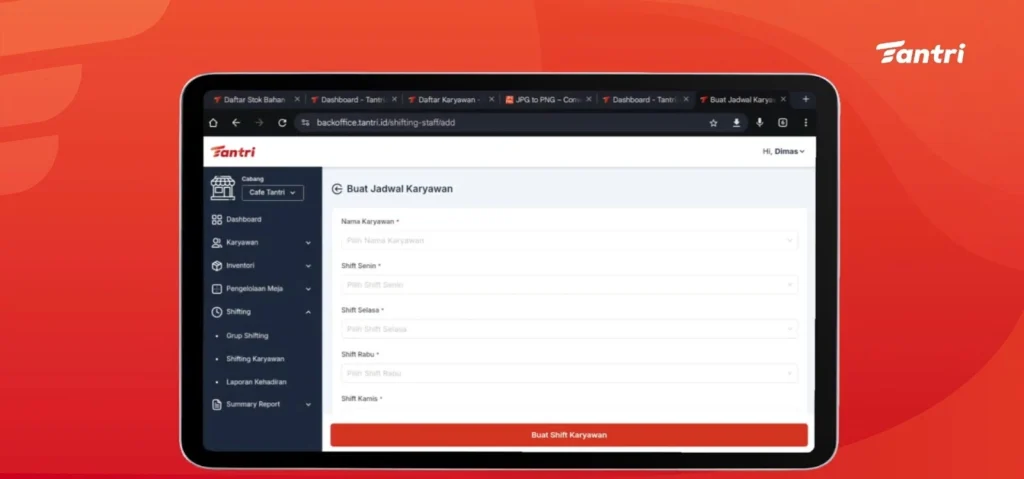The width and height of the screenshot is (1024, 479).
Task: Open the Pilih Shift Selasa dropdown
Action: tap(569, 329)
